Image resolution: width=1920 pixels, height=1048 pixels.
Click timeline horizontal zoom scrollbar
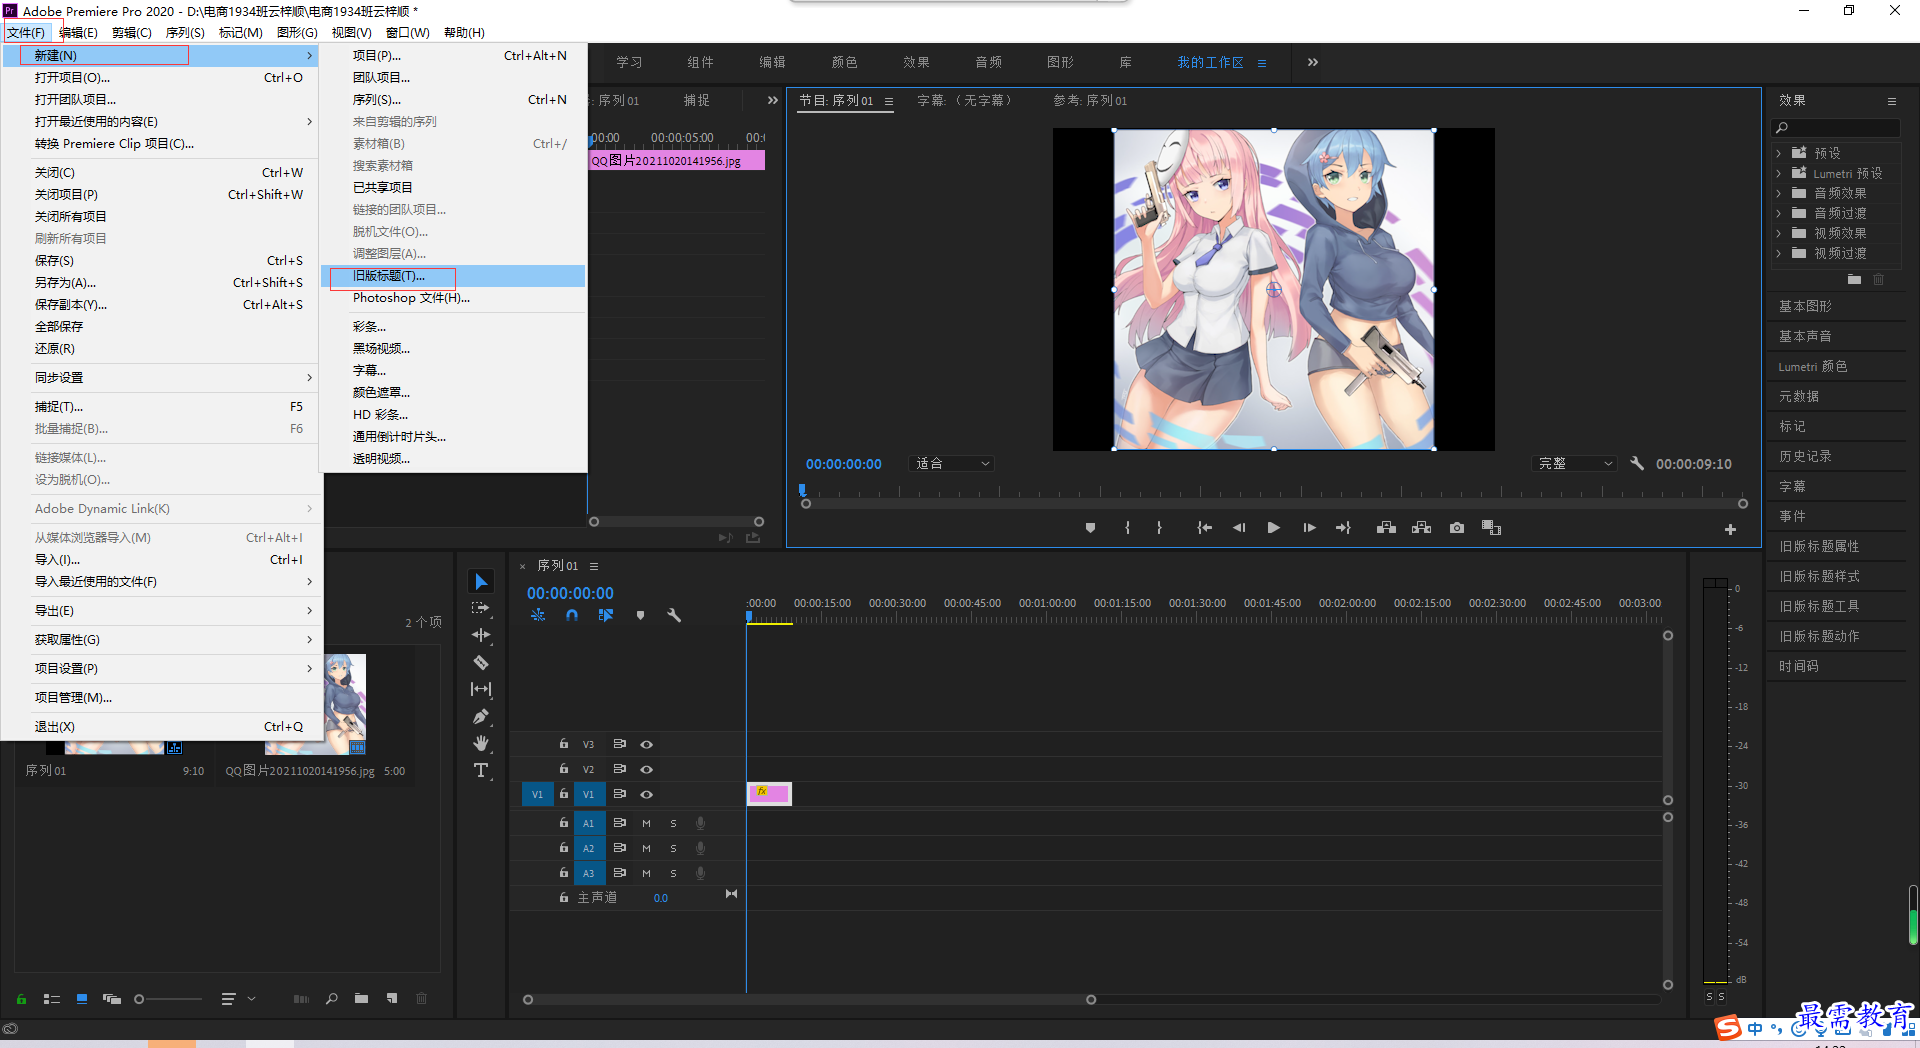[x=809, y=999]
